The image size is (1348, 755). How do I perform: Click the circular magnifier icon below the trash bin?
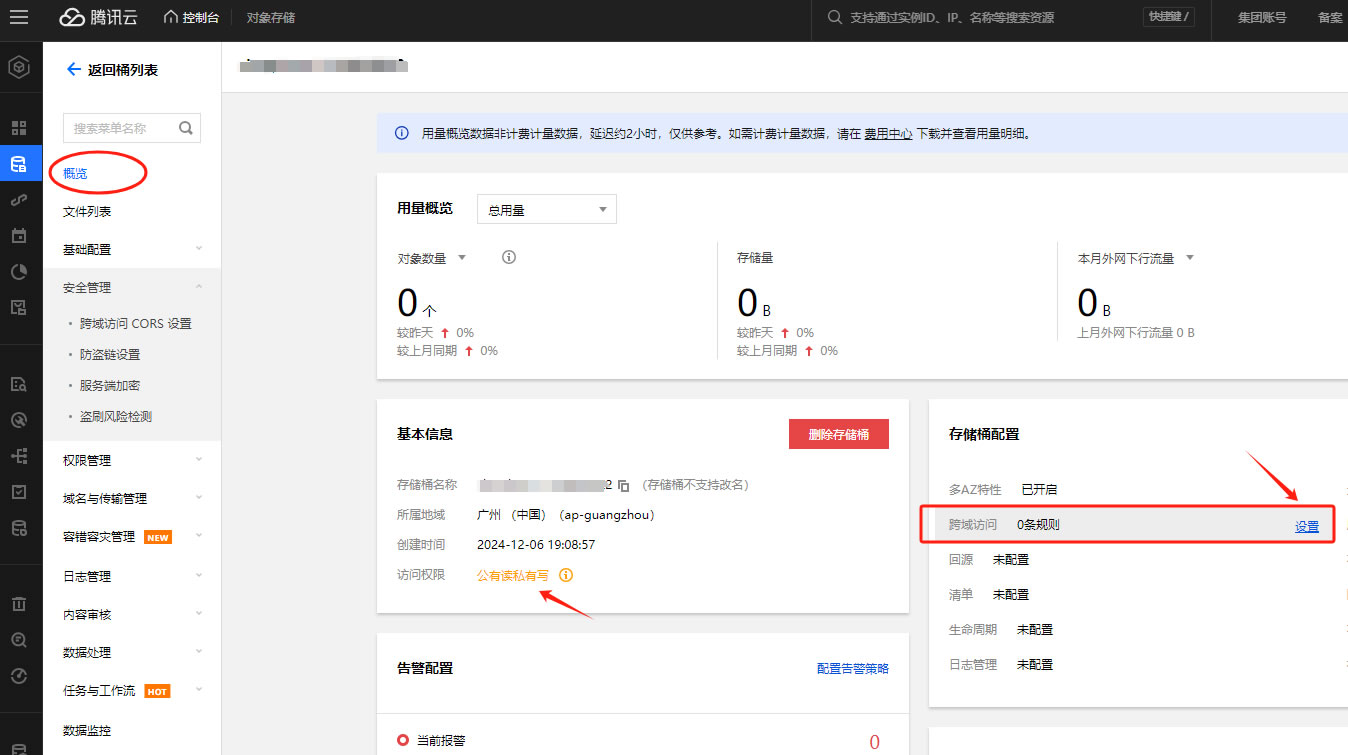[x=19, y=640]
